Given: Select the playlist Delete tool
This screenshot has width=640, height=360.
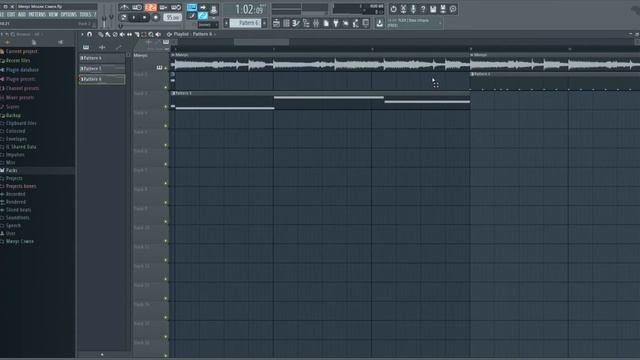Looking at the screenshot, I should click(115, 34).
